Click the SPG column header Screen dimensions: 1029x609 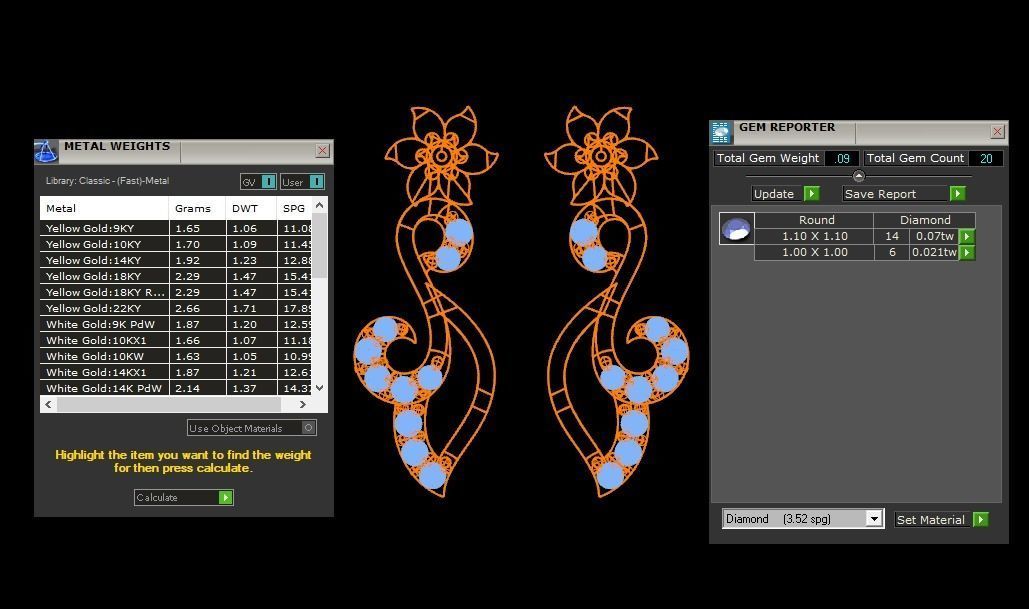(294, 209)
